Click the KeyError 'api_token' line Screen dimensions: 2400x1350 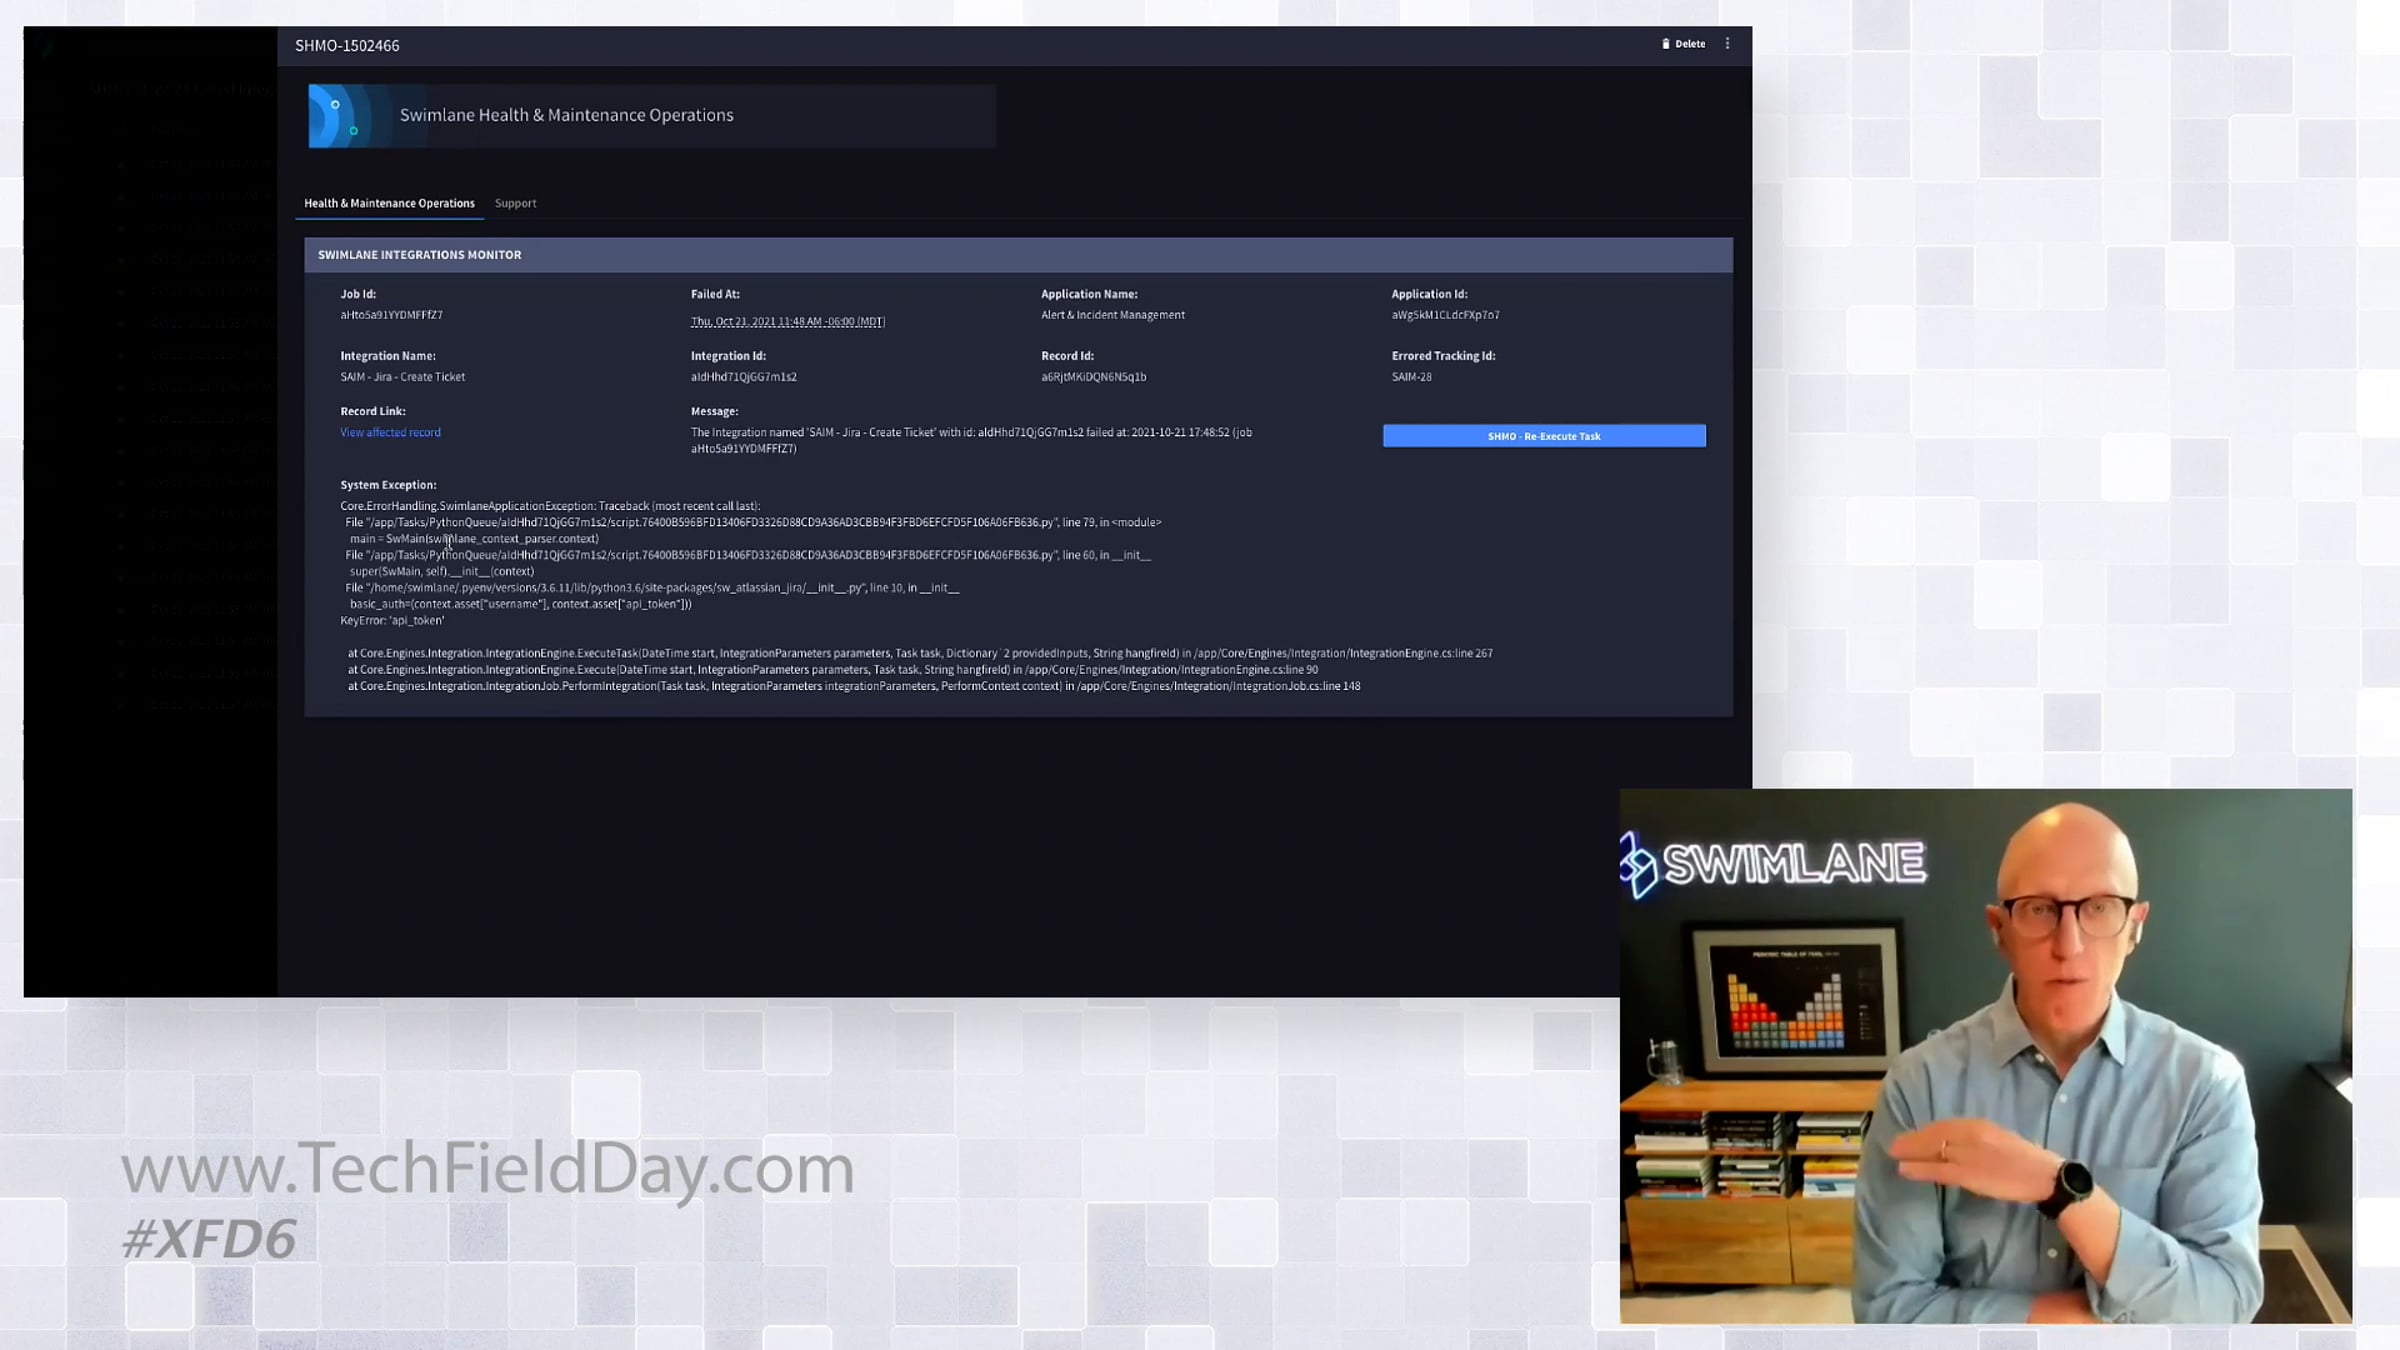(x=392, y=621)
